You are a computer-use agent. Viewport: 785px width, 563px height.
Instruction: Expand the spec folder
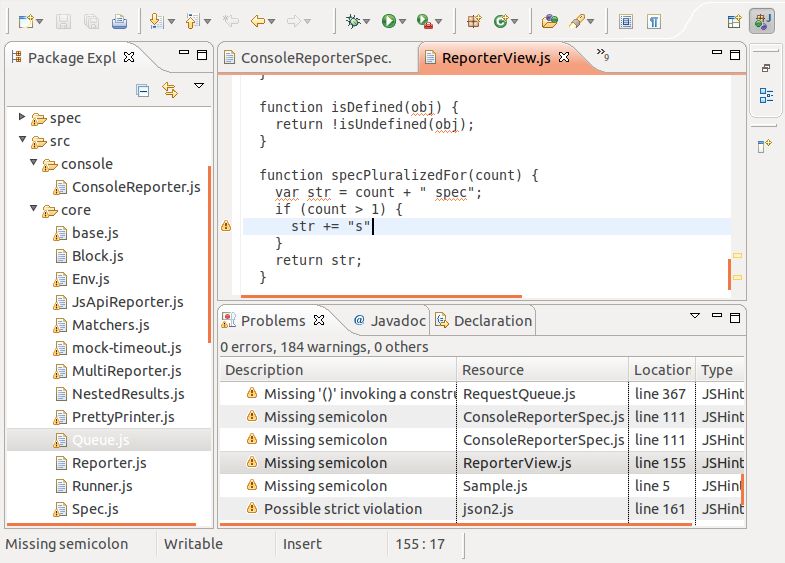pyautogui.click(x=22, y=117)
